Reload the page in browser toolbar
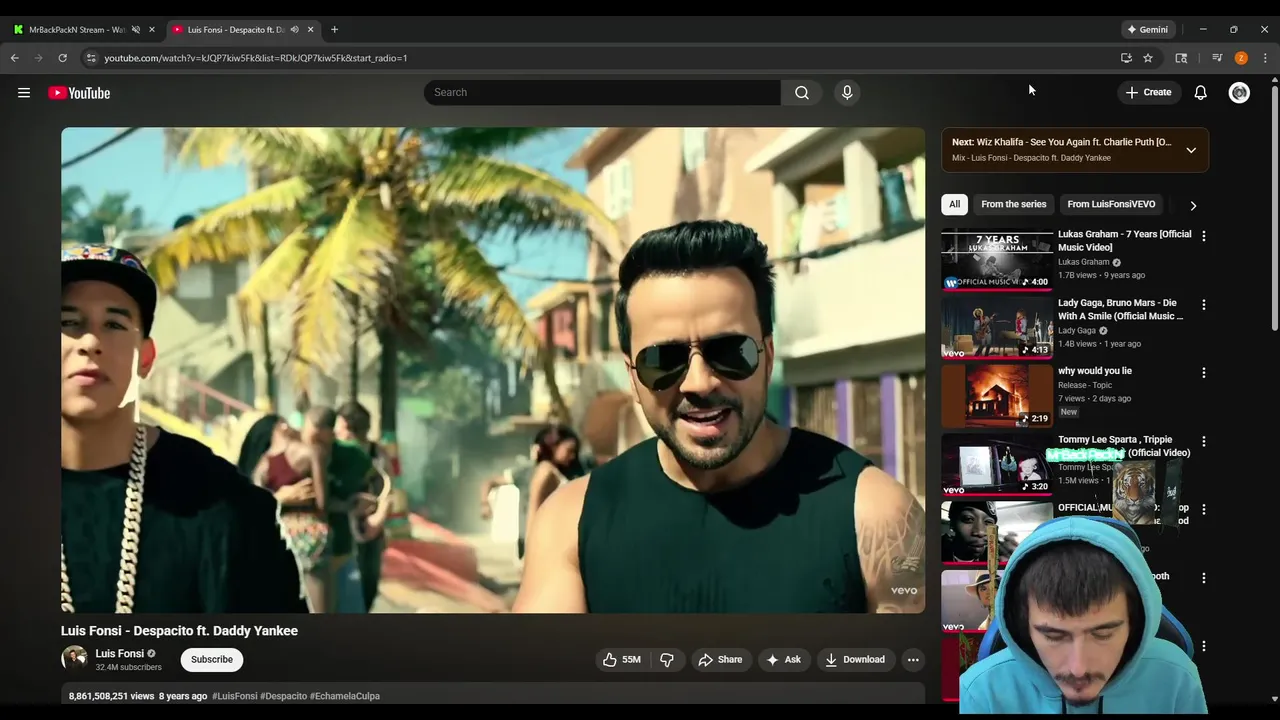The height and width of the screenshot is (720, 1280). pos(62,58)
